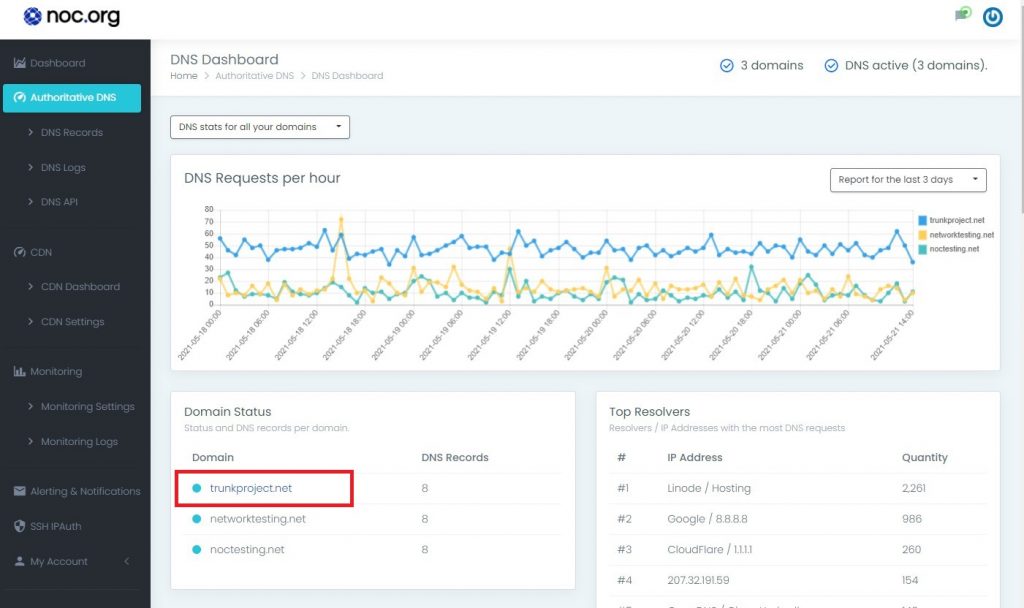Viewport: 1024px width, 608px height.
Task: Click the blue power logout icon
Action: pyautogui.click(x=993, y=17)
